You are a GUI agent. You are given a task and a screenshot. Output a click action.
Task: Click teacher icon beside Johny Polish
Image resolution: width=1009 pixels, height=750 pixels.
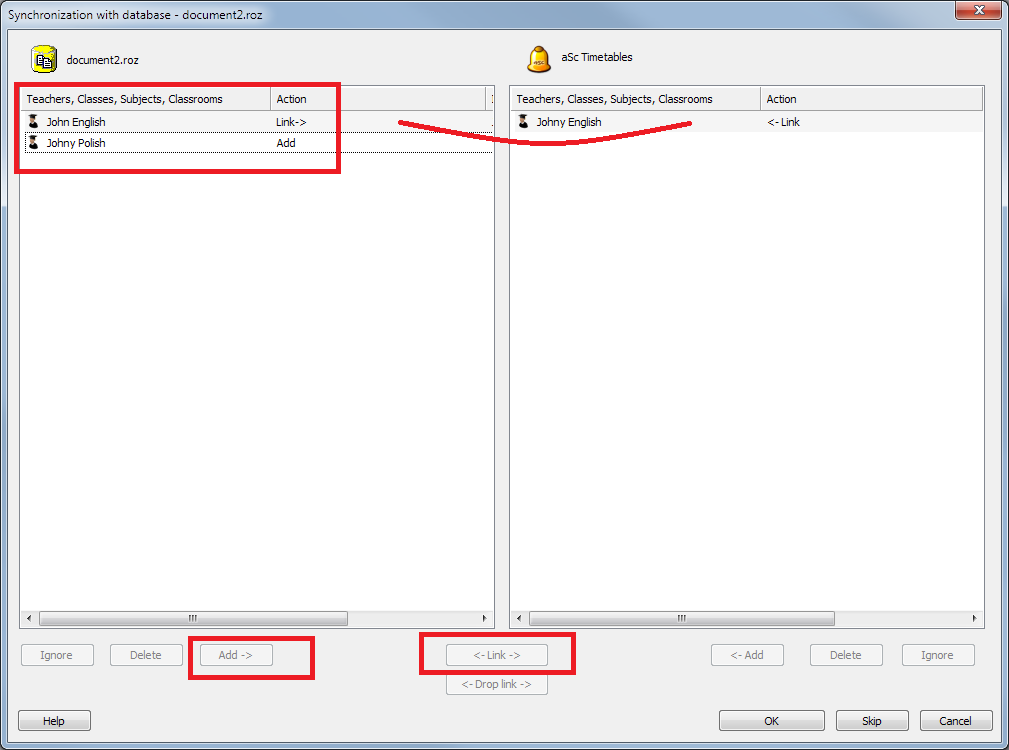[x=33, y=143]
